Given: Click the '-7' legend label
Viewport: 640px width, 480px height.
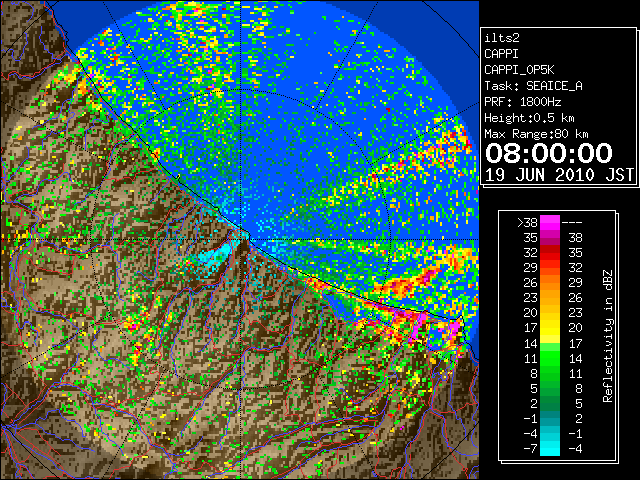Looking at the screenshot, I should tap(530, 449).
